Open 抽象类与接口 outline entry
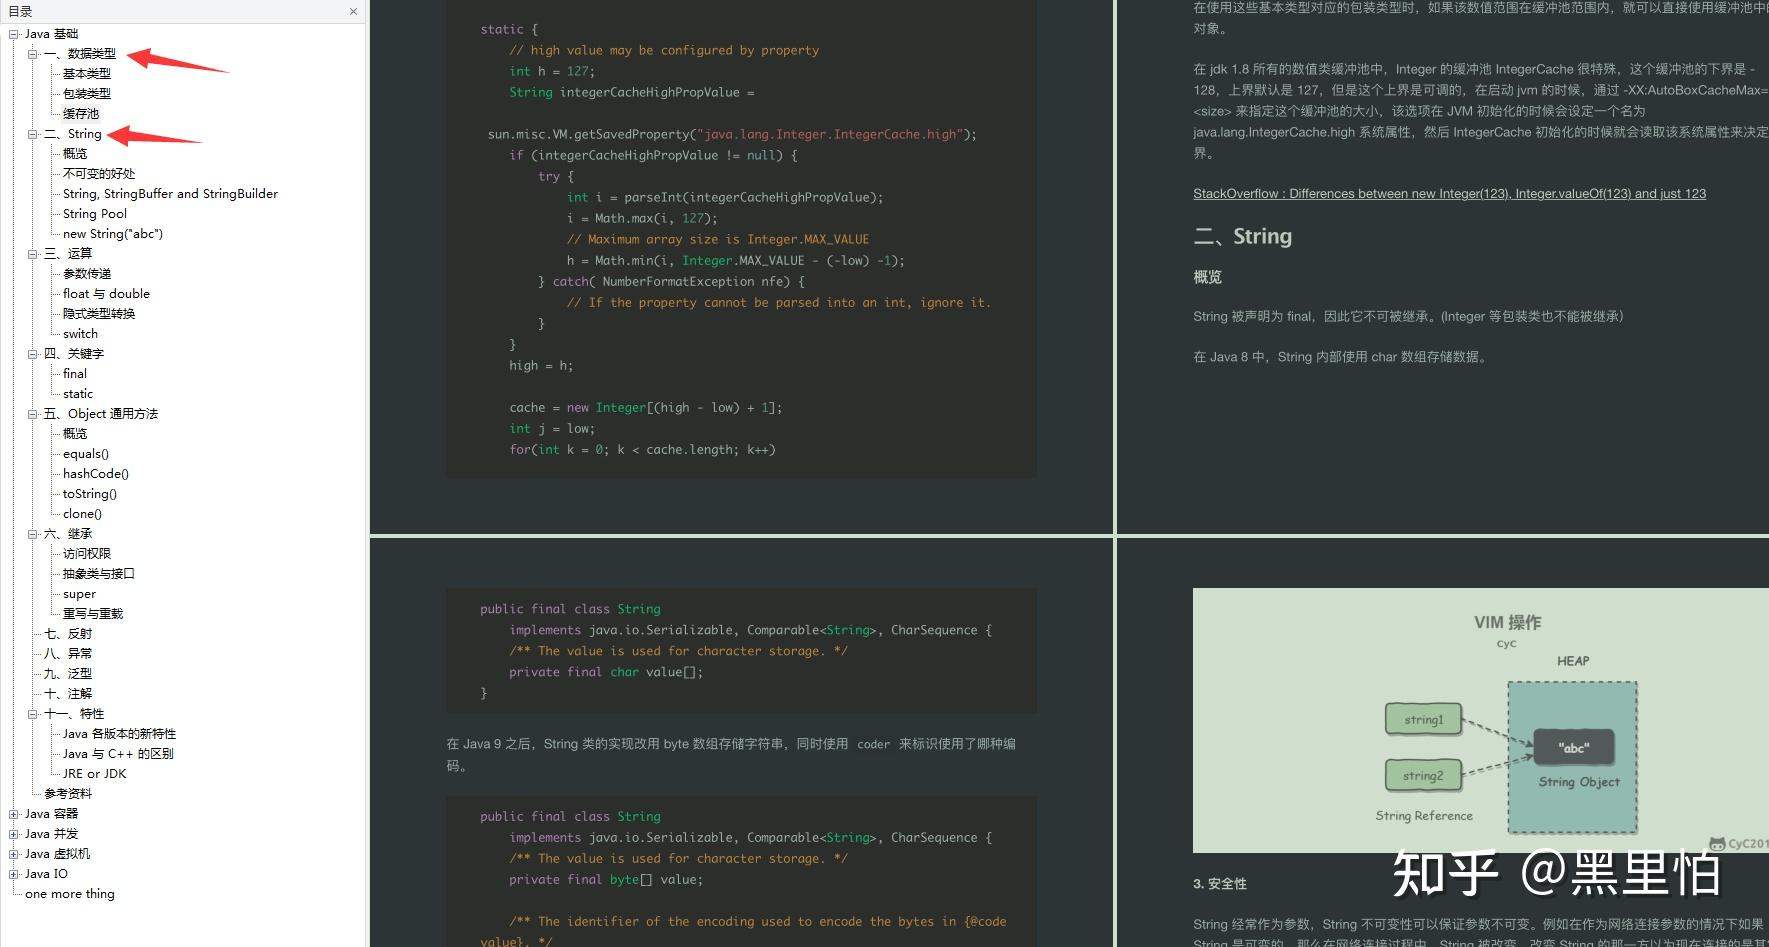 point(99,574)
